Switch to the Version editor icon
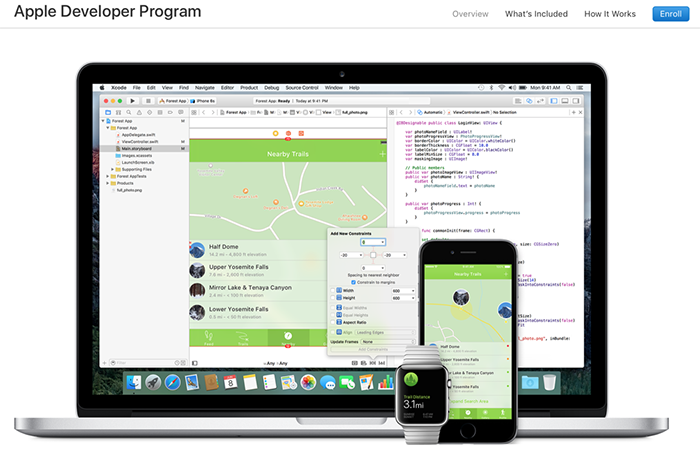 click(540, 101)
